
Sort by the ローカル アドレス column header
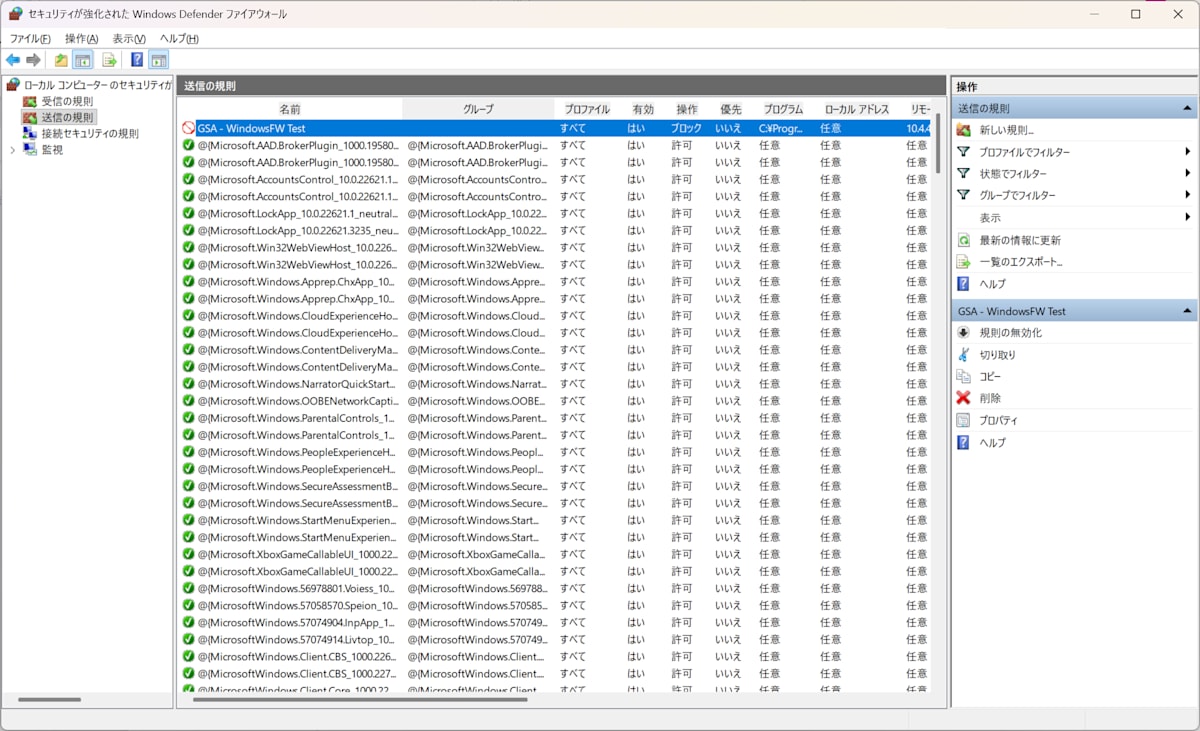(x=857, y=108)
